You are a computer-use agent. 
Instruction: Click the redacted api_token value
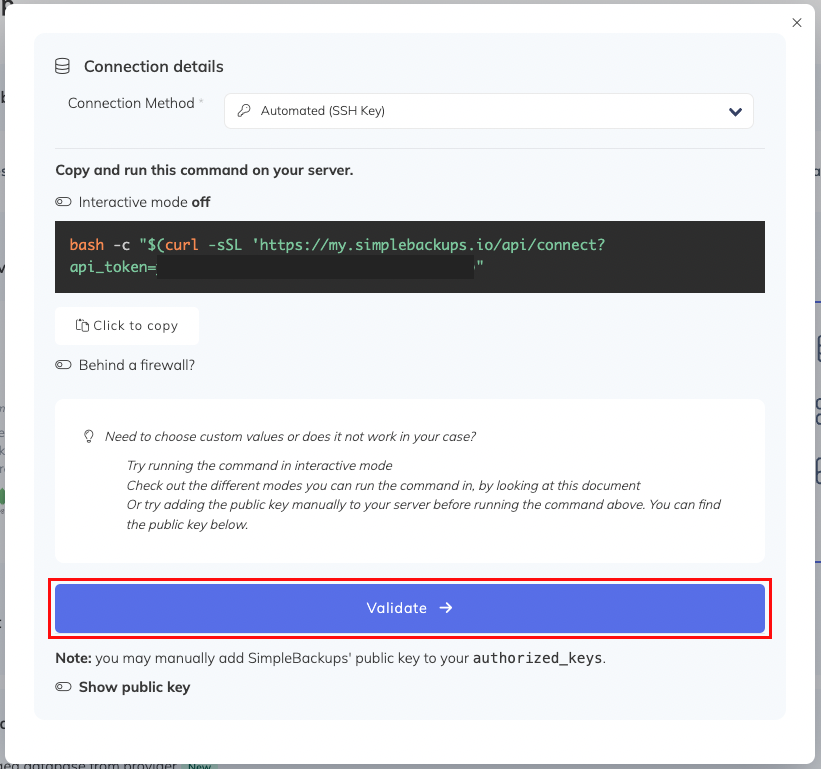coord(315,267)
